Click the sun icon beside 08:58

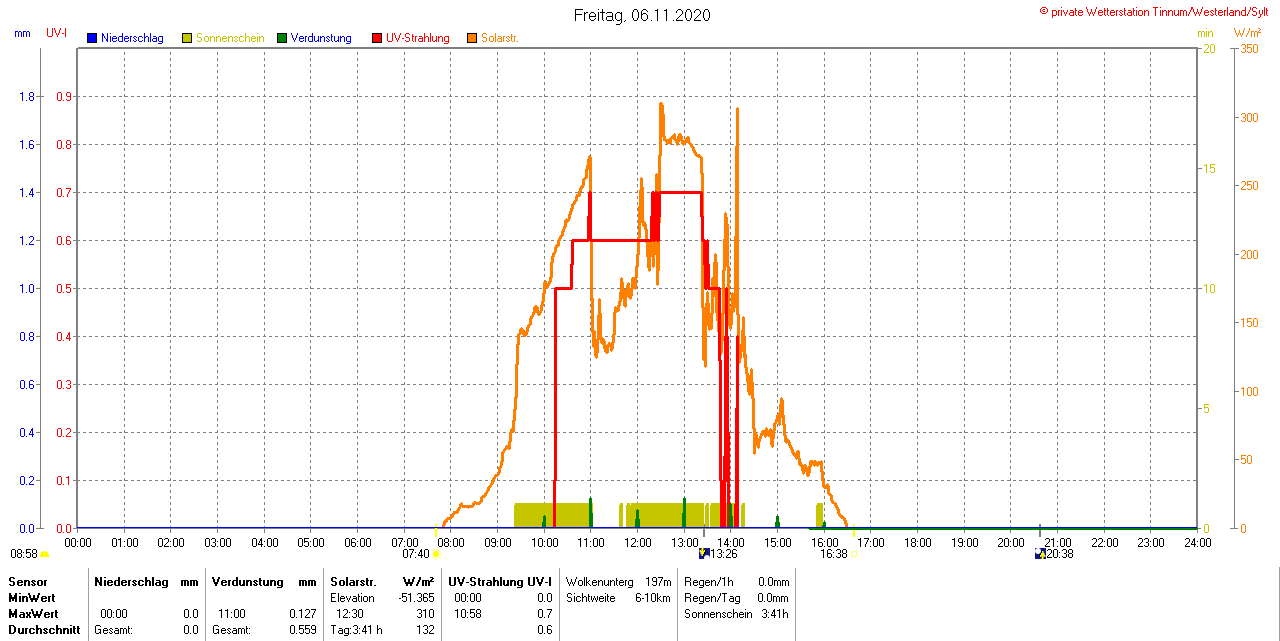click(44, 554)
